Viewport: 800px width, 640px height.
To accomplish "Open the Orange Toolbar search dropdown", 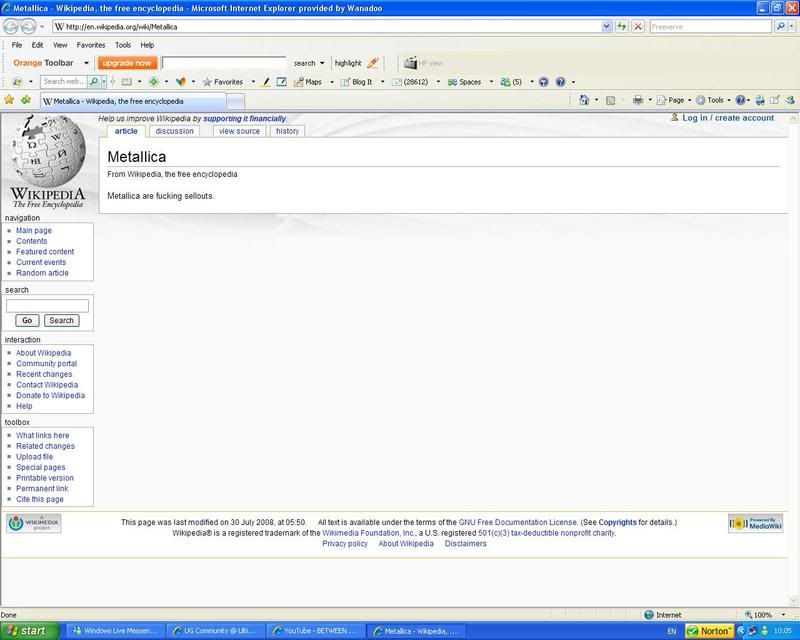I will point(322,63).
